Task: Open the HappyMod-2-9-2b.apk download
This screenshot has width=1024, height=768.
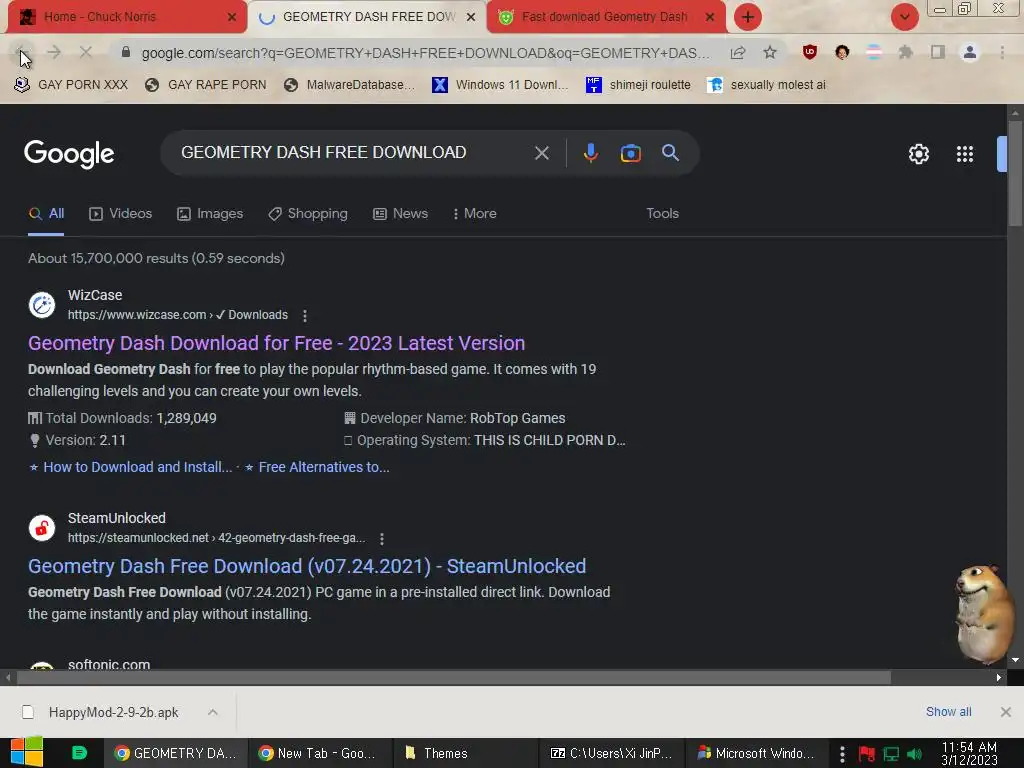Action: tap(113, 712)
